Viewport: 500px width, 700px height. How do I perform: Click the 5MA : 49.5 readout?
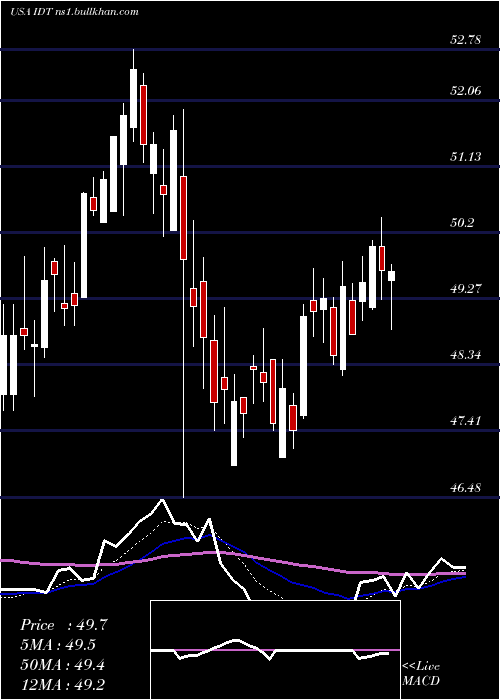58,645
